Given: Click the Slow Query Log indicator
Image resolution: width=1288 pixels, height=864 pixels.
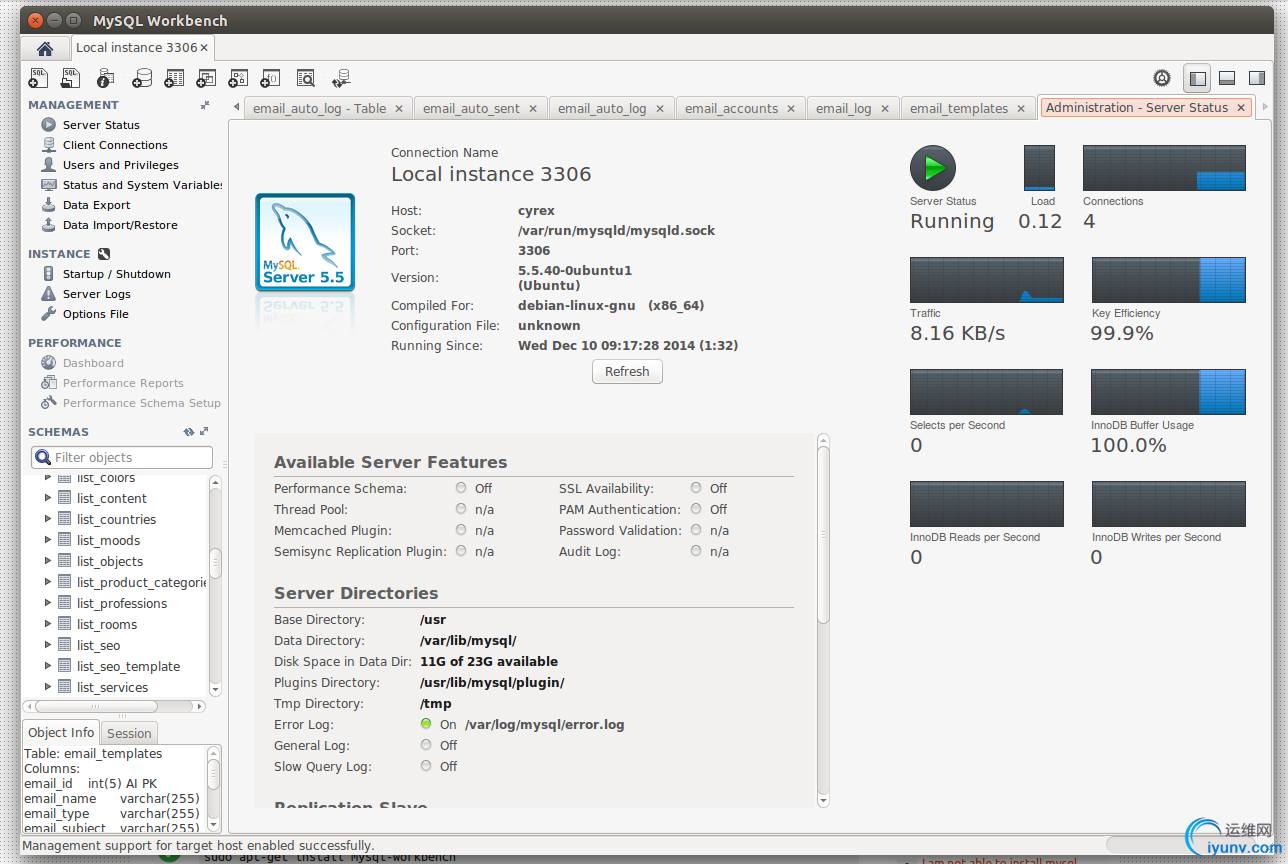Looking at the screenshot, I should click(426, 766).
